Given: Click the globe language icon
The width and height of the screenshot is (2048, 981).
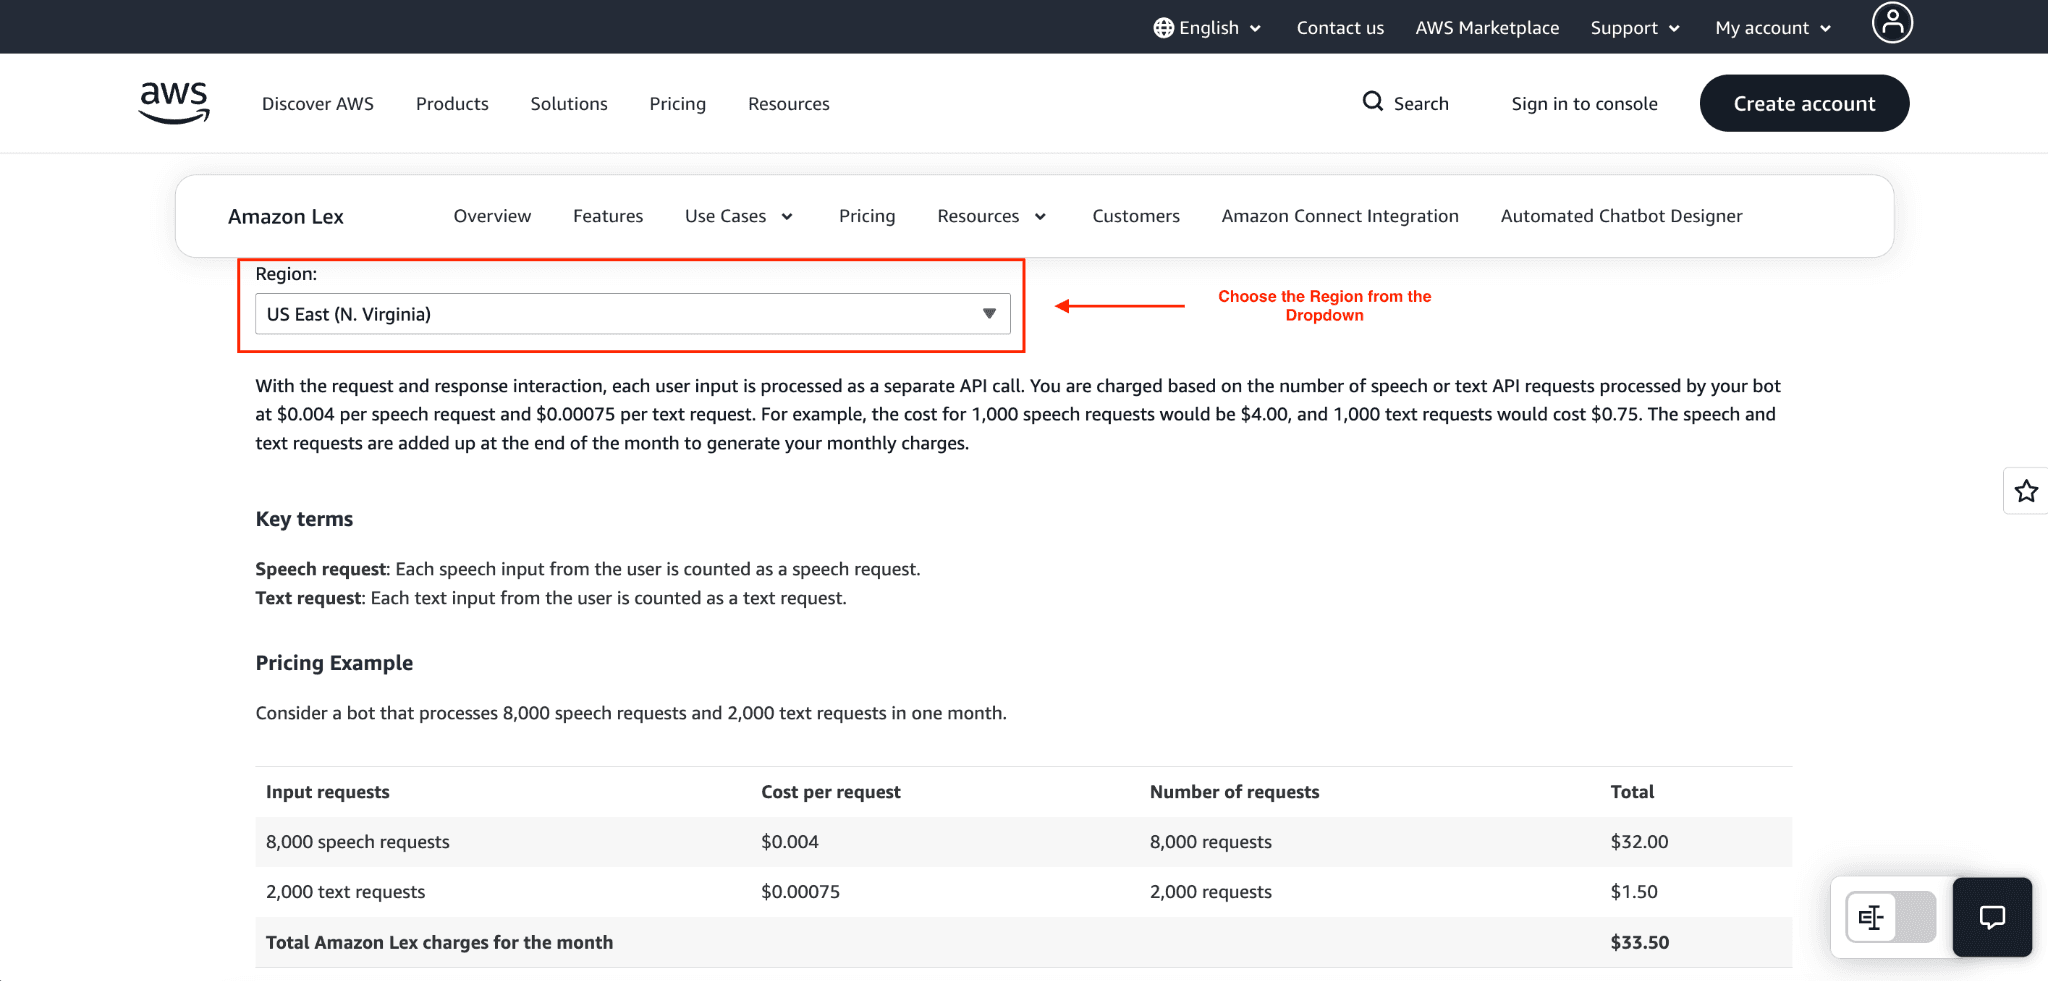Looking at the screenshot, I should point(1163,28).
